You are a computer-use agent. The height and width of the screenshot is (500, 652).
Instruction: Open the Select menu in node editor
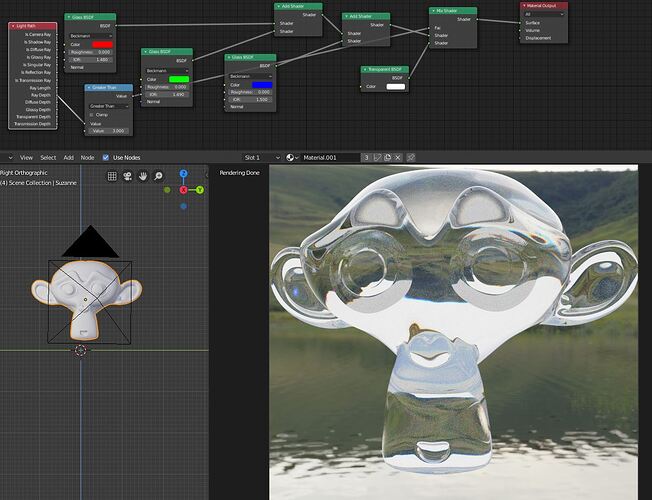tap(48, 158)
